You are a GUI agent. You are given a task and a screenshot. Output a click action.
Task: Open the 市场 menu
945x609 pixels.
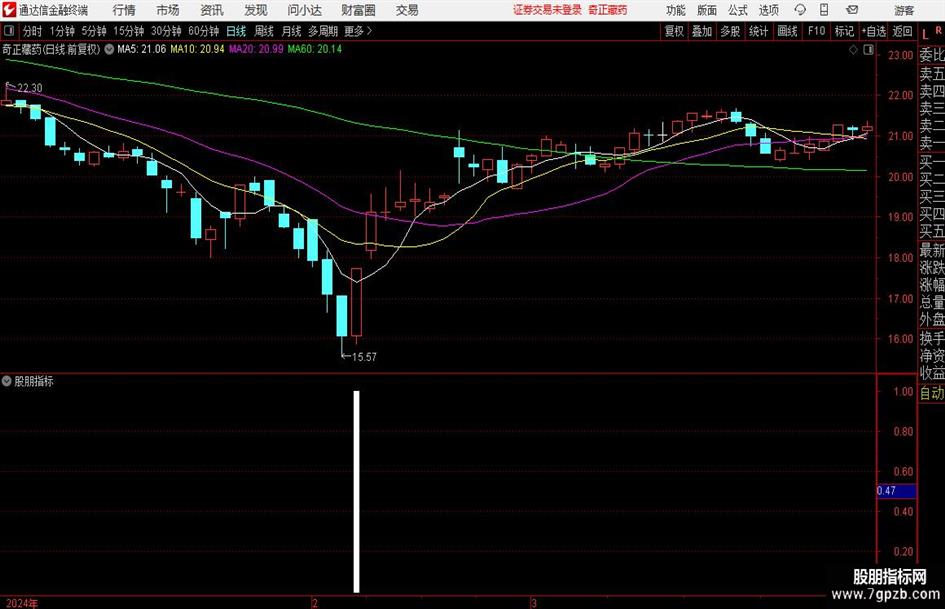tap(168, 10)
